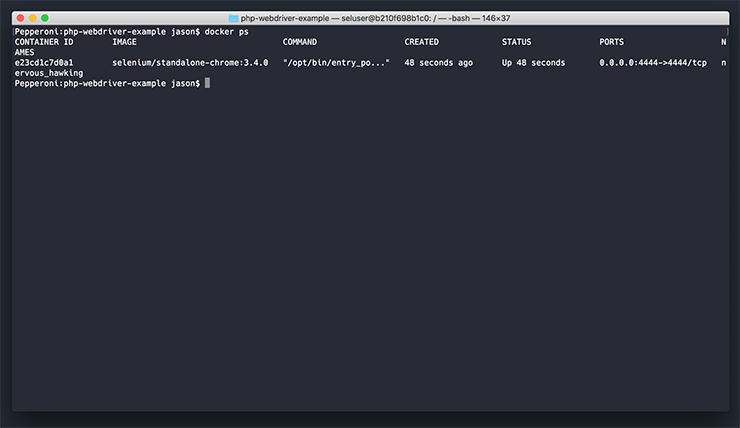The width and height of the screenshot is (740, 428).
Task: Click the cursor block at the last prompt
Action: click(207, 83)
